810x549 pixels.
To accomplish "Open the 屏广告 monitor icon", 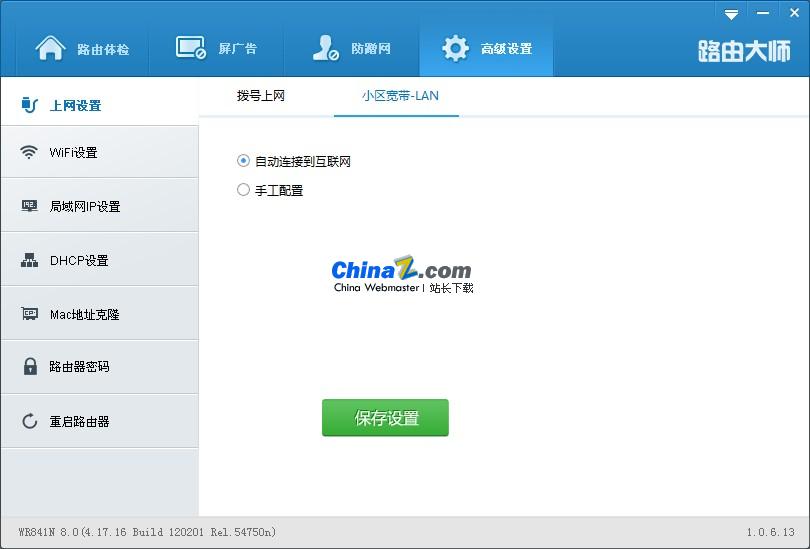I will point(191,48).
